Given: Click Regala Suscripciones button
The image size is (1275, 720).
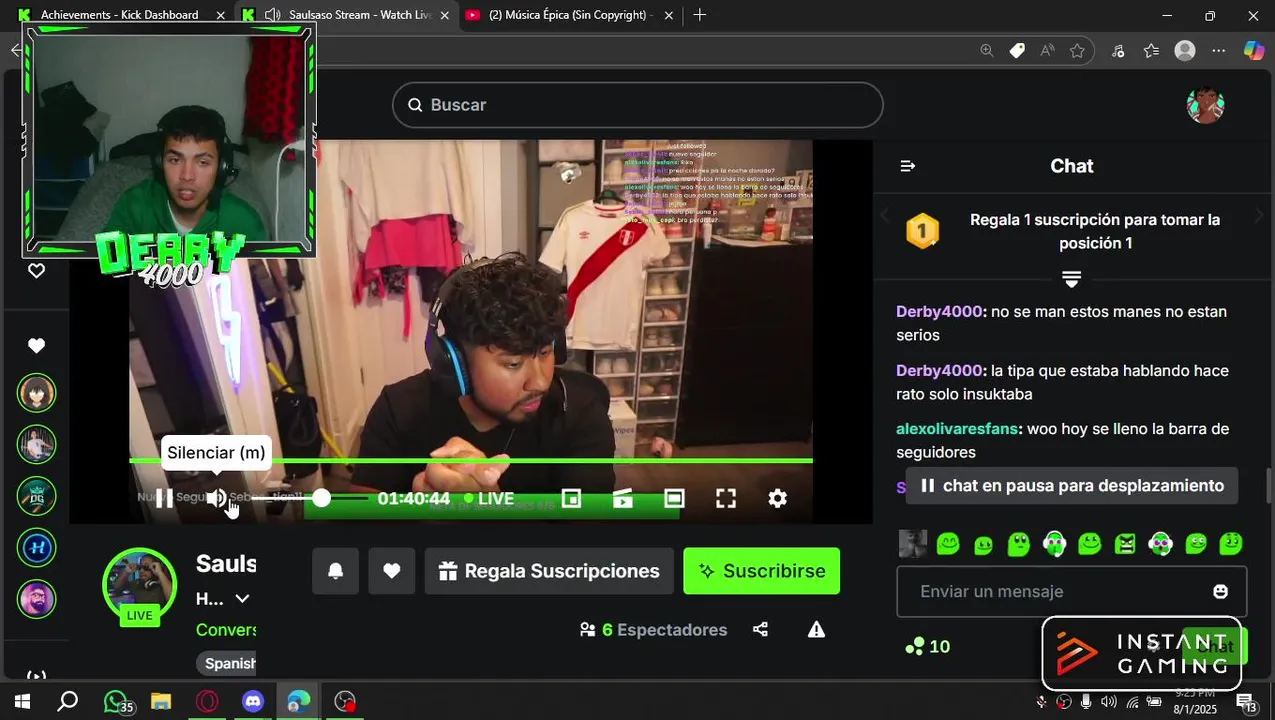Looking at the screenshot, I should click(549, 571).
